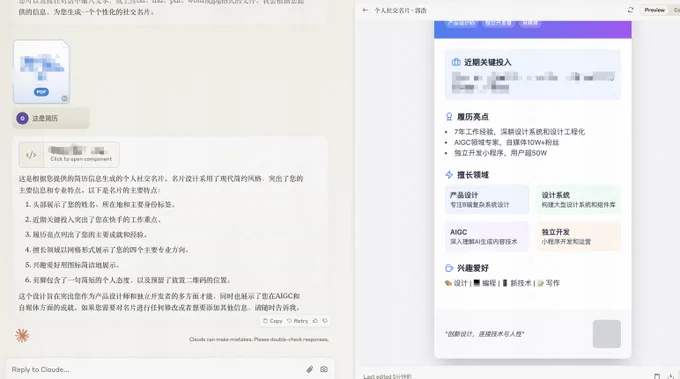The height and width of the screenshot is (379, 680).
Task: Select the 独立开发 skill card
Action: pos(579,236)
